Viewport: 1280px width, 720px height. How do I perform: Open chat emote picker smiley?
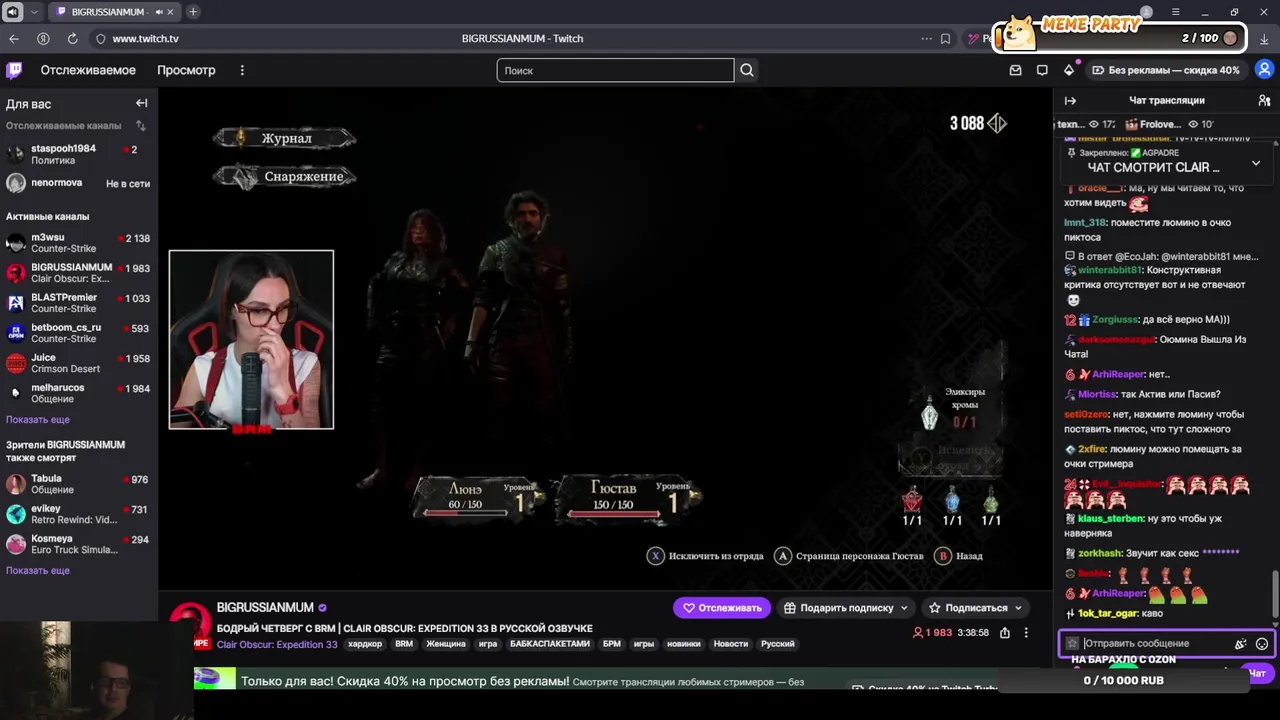pyautogui.click(x=1262, y=644)
